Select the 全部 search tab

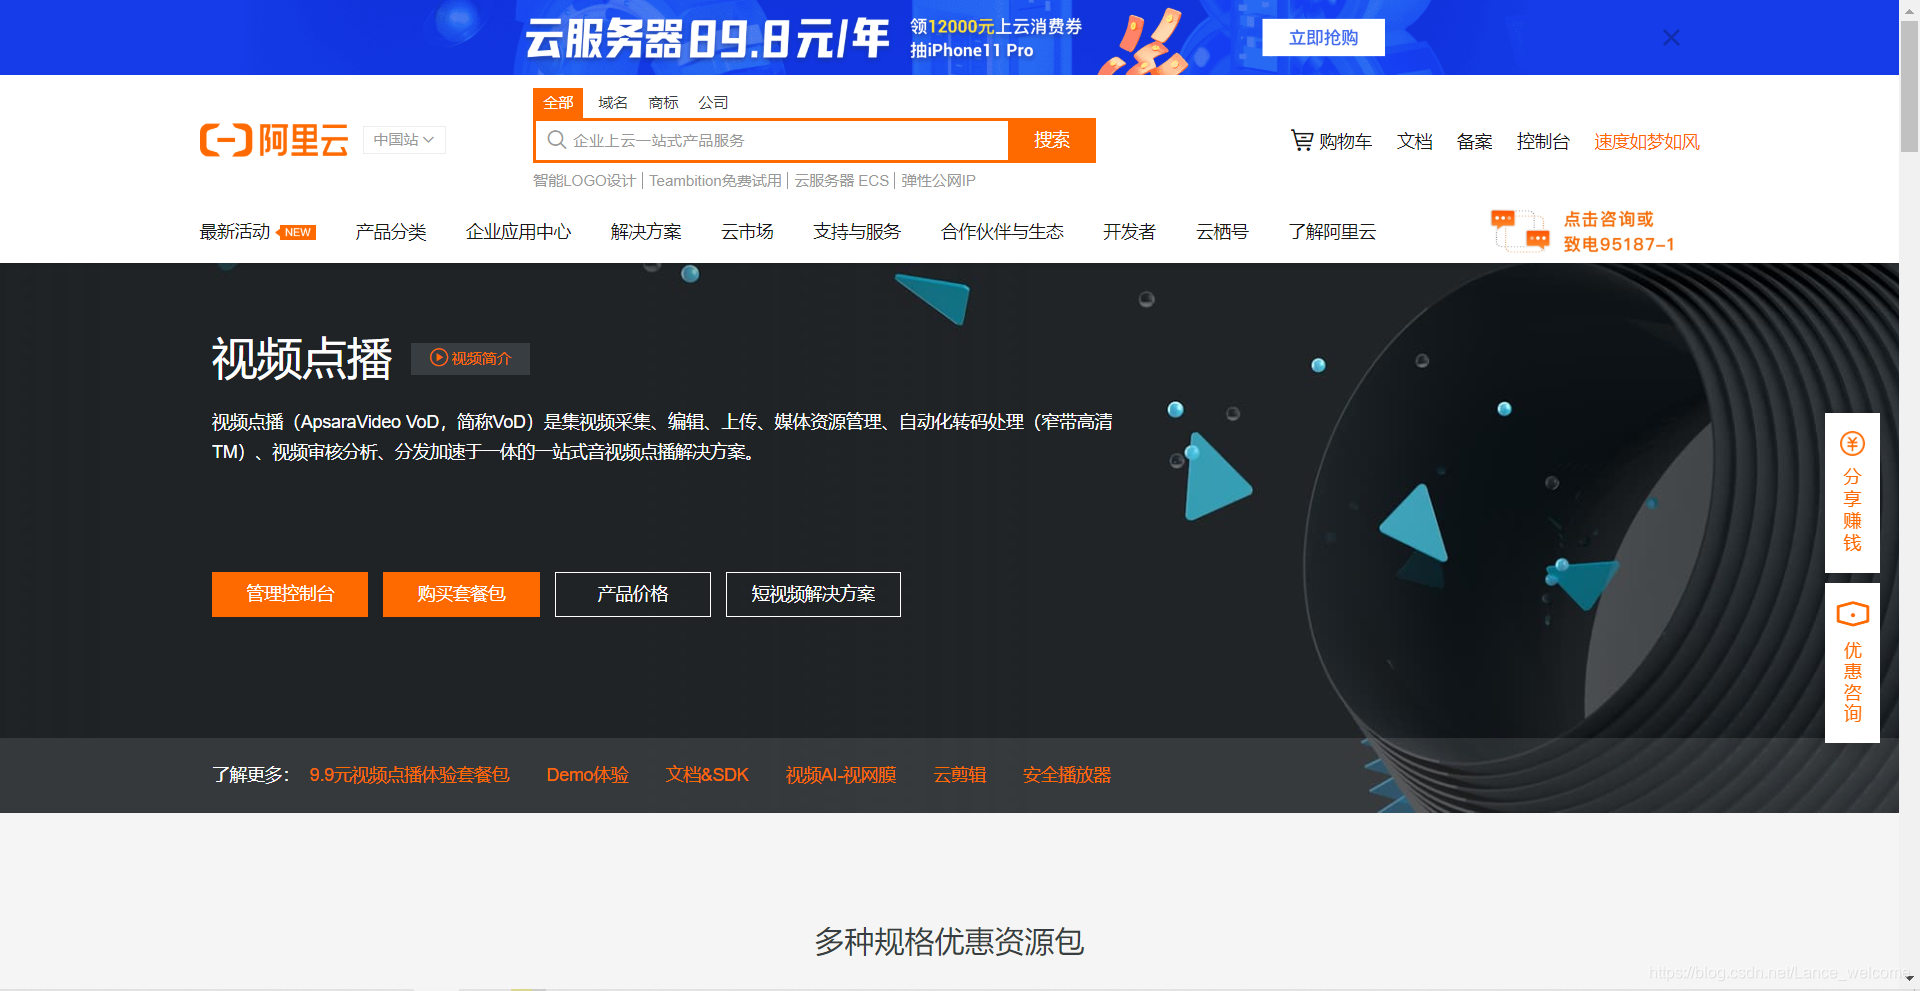tap(558, 103)
